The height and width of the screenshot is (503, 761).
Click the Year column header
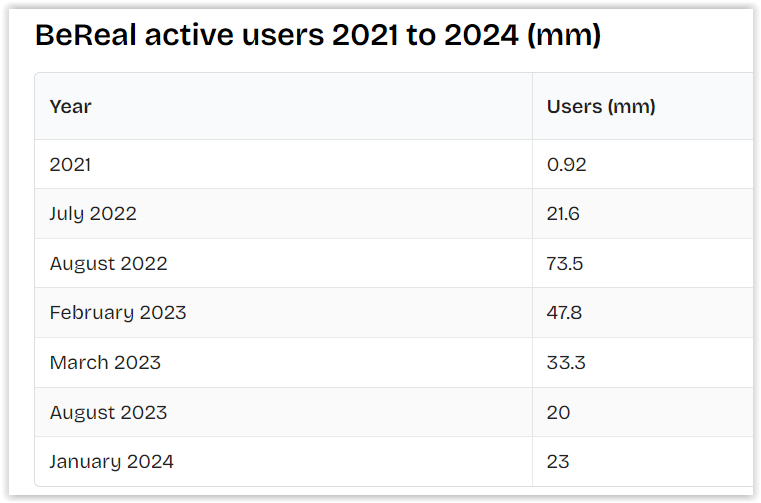click(x=70, y=106)
